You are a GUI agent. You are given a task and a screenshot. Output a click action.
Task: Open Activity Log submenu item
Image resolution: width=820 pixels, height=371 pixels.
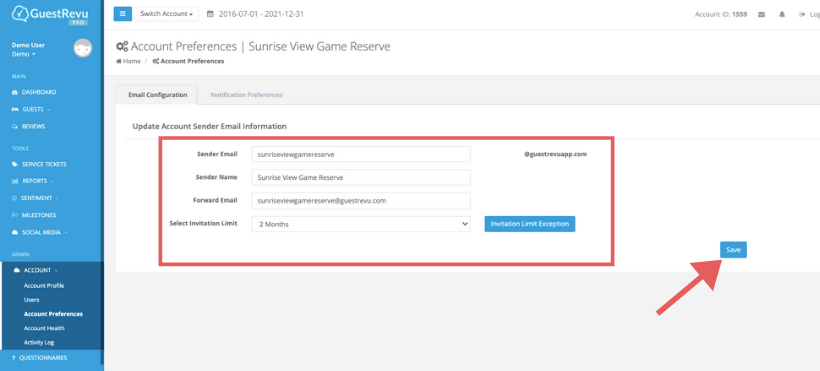39,342
